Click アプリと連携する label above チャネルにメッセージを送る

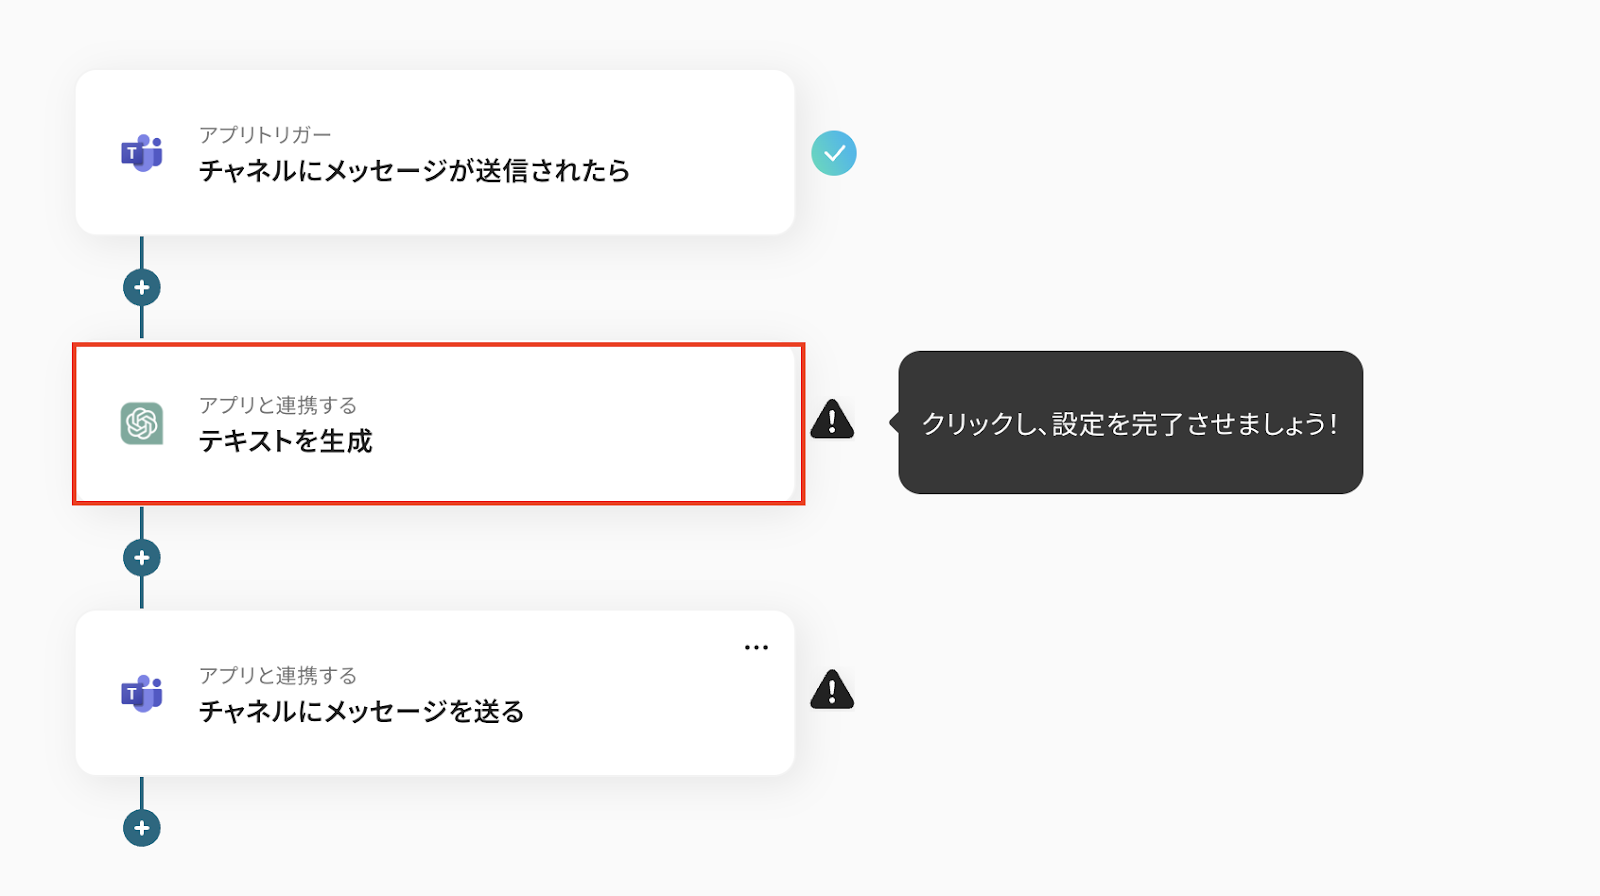click(277, 675)
